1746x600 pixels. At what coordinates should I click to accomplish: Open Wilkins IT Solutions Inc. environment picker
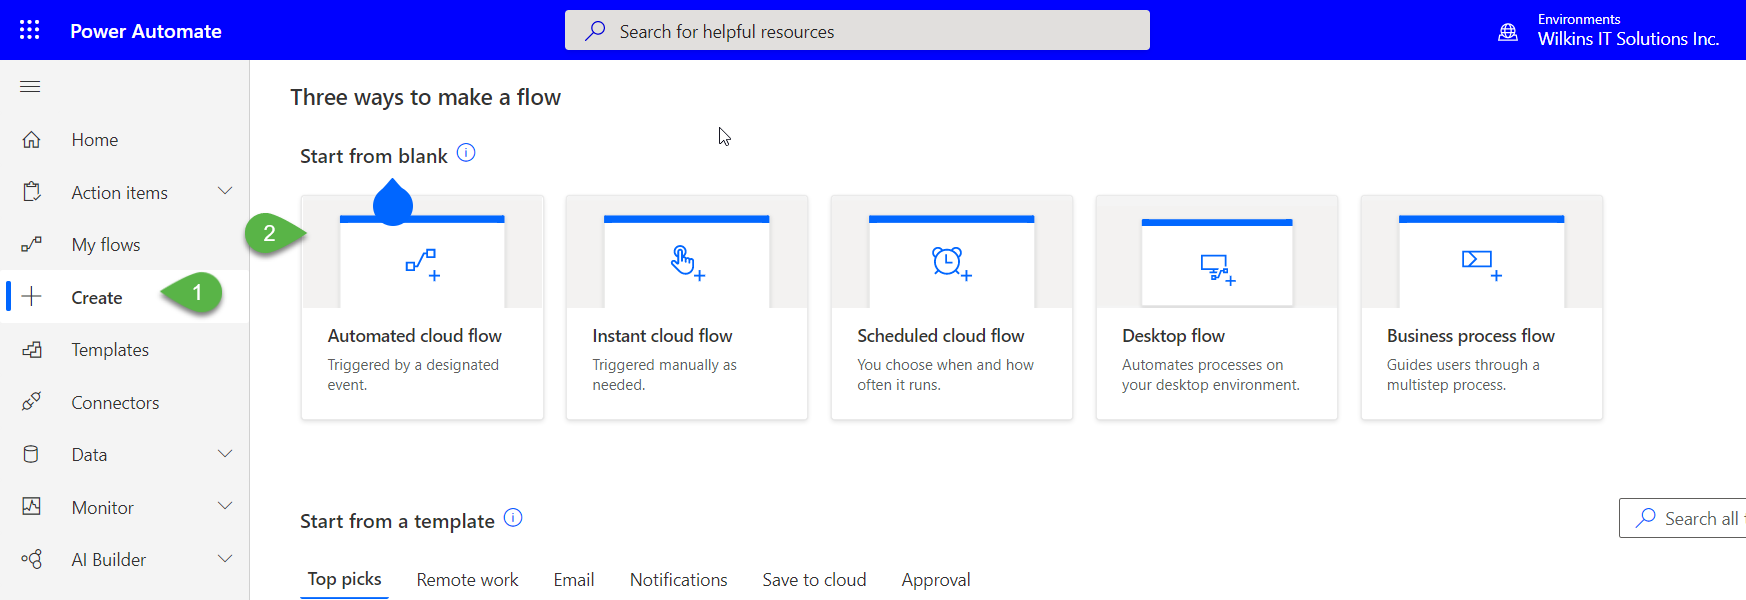1628,39
